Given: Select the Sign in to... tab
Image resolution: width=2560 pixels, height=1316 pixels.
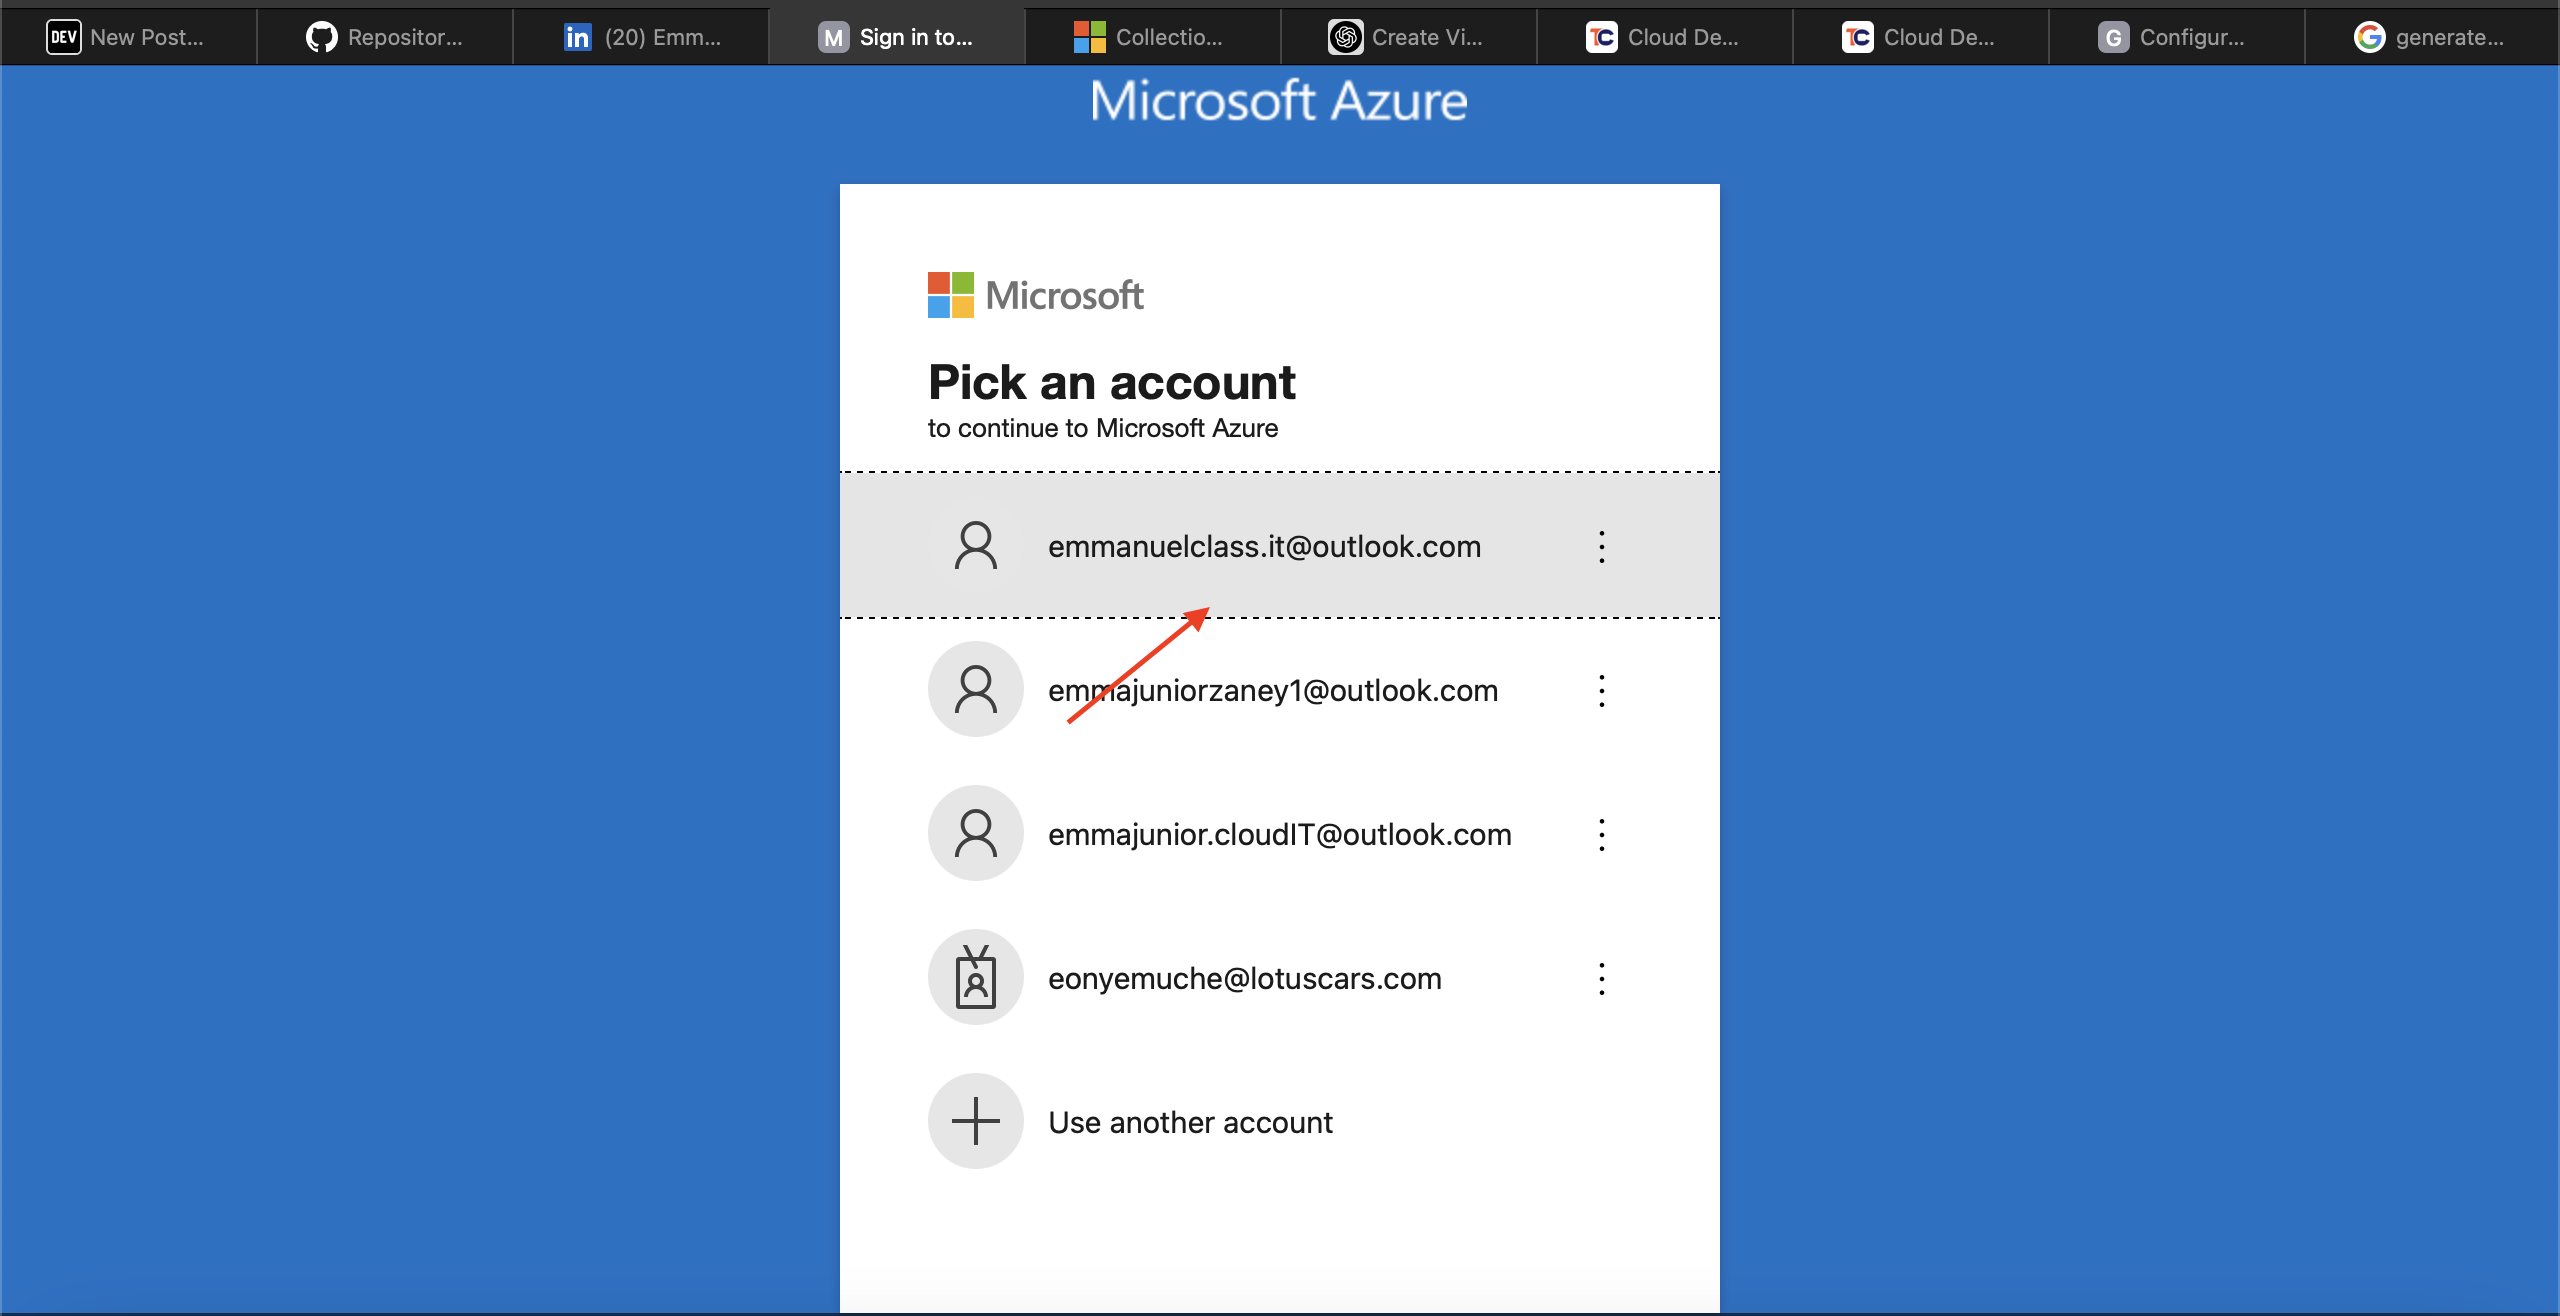Looking at the screenshot, I should coord(897,37).
